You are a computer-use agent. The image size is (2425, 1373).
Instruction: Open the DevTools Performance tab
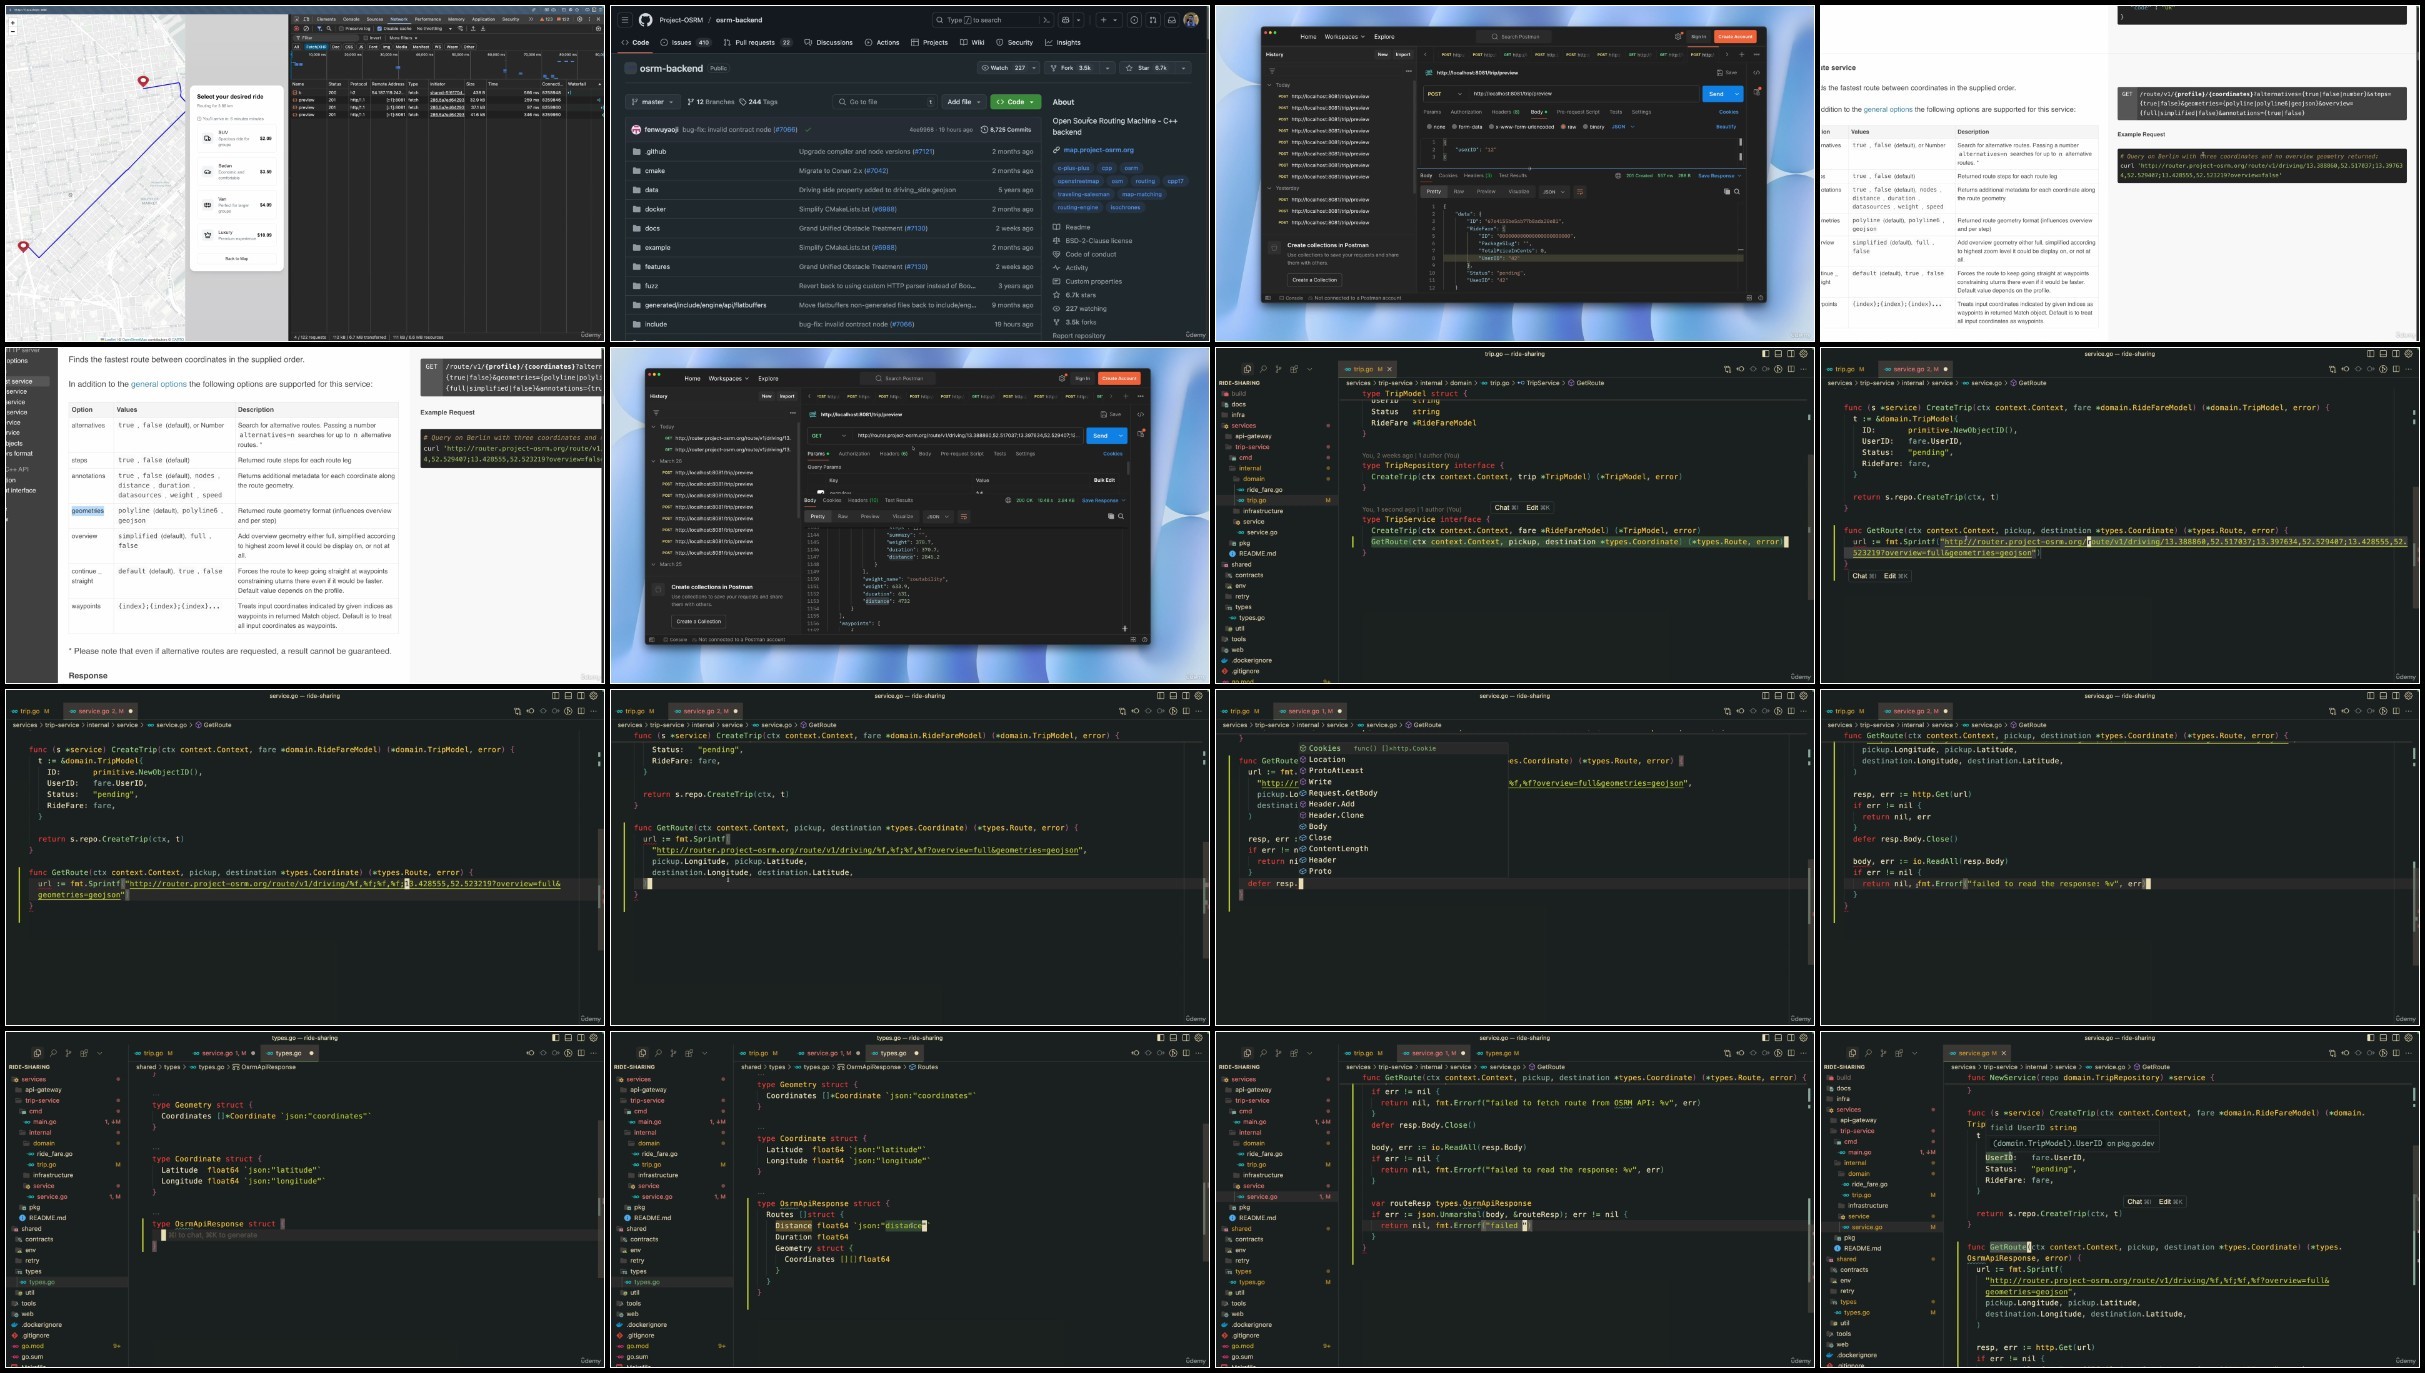(x=428, y=19)
